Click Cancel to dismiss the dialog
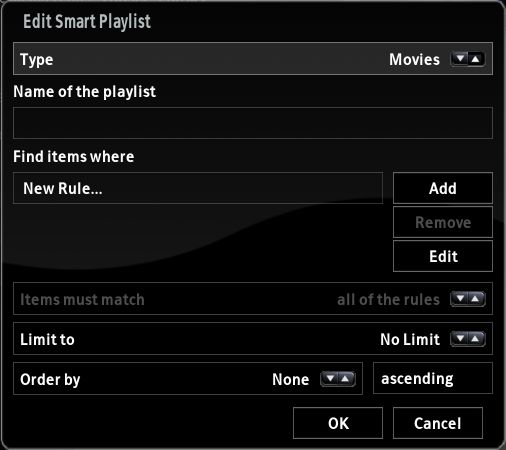 tap(438, 423)
